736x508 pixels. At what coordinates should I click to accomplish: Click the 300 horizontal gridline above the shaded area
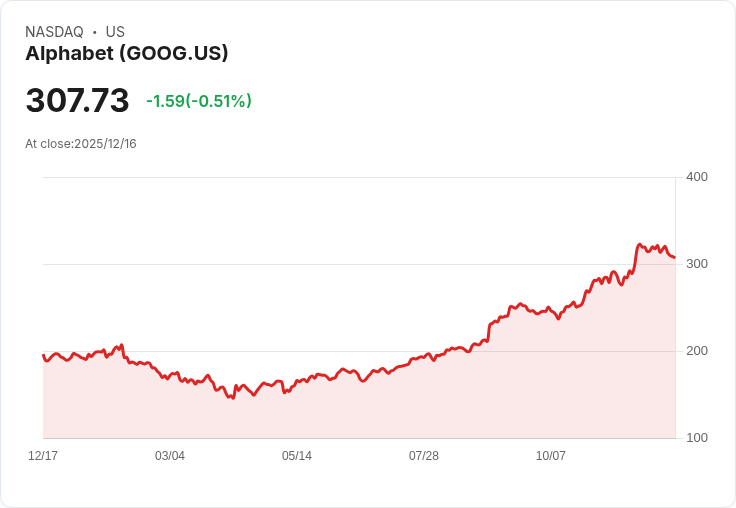300,264
